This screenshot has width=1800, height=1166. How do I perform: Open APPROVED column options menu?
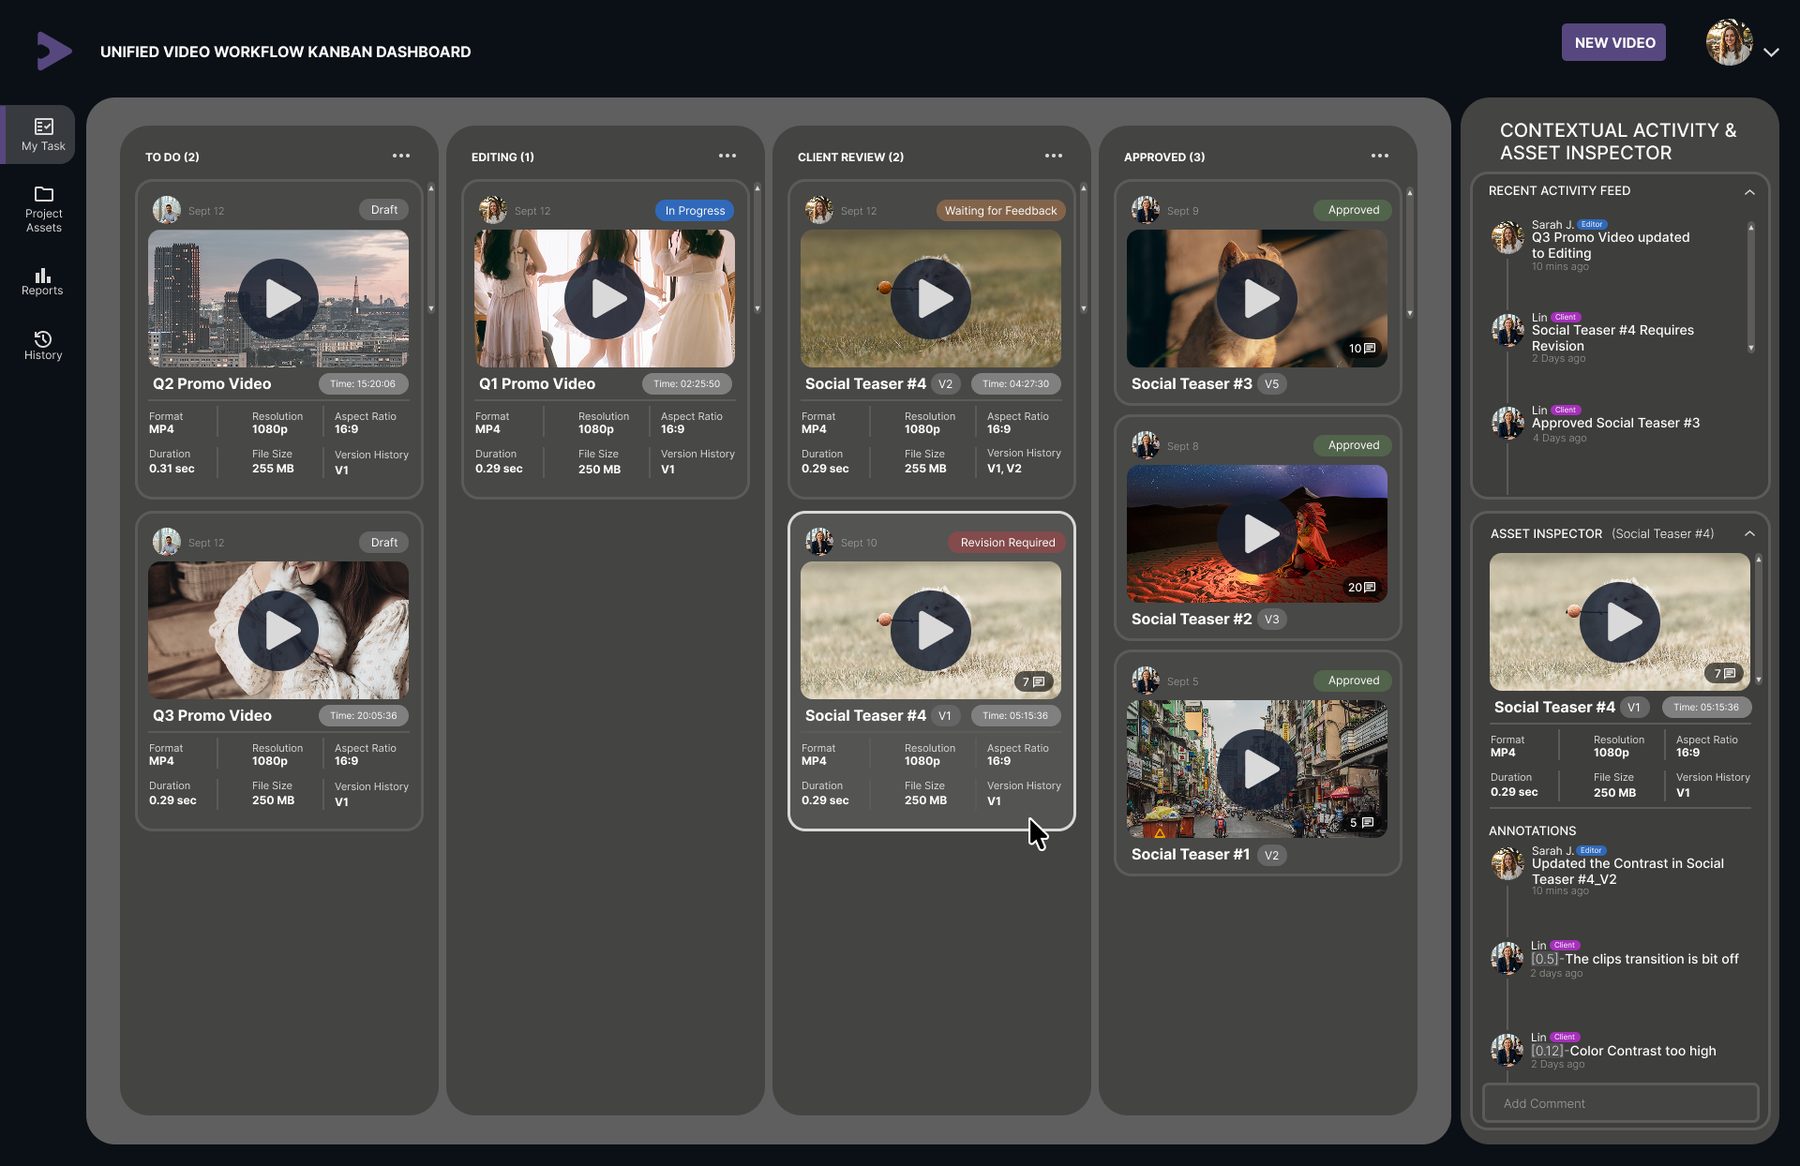coord(1380,156)
